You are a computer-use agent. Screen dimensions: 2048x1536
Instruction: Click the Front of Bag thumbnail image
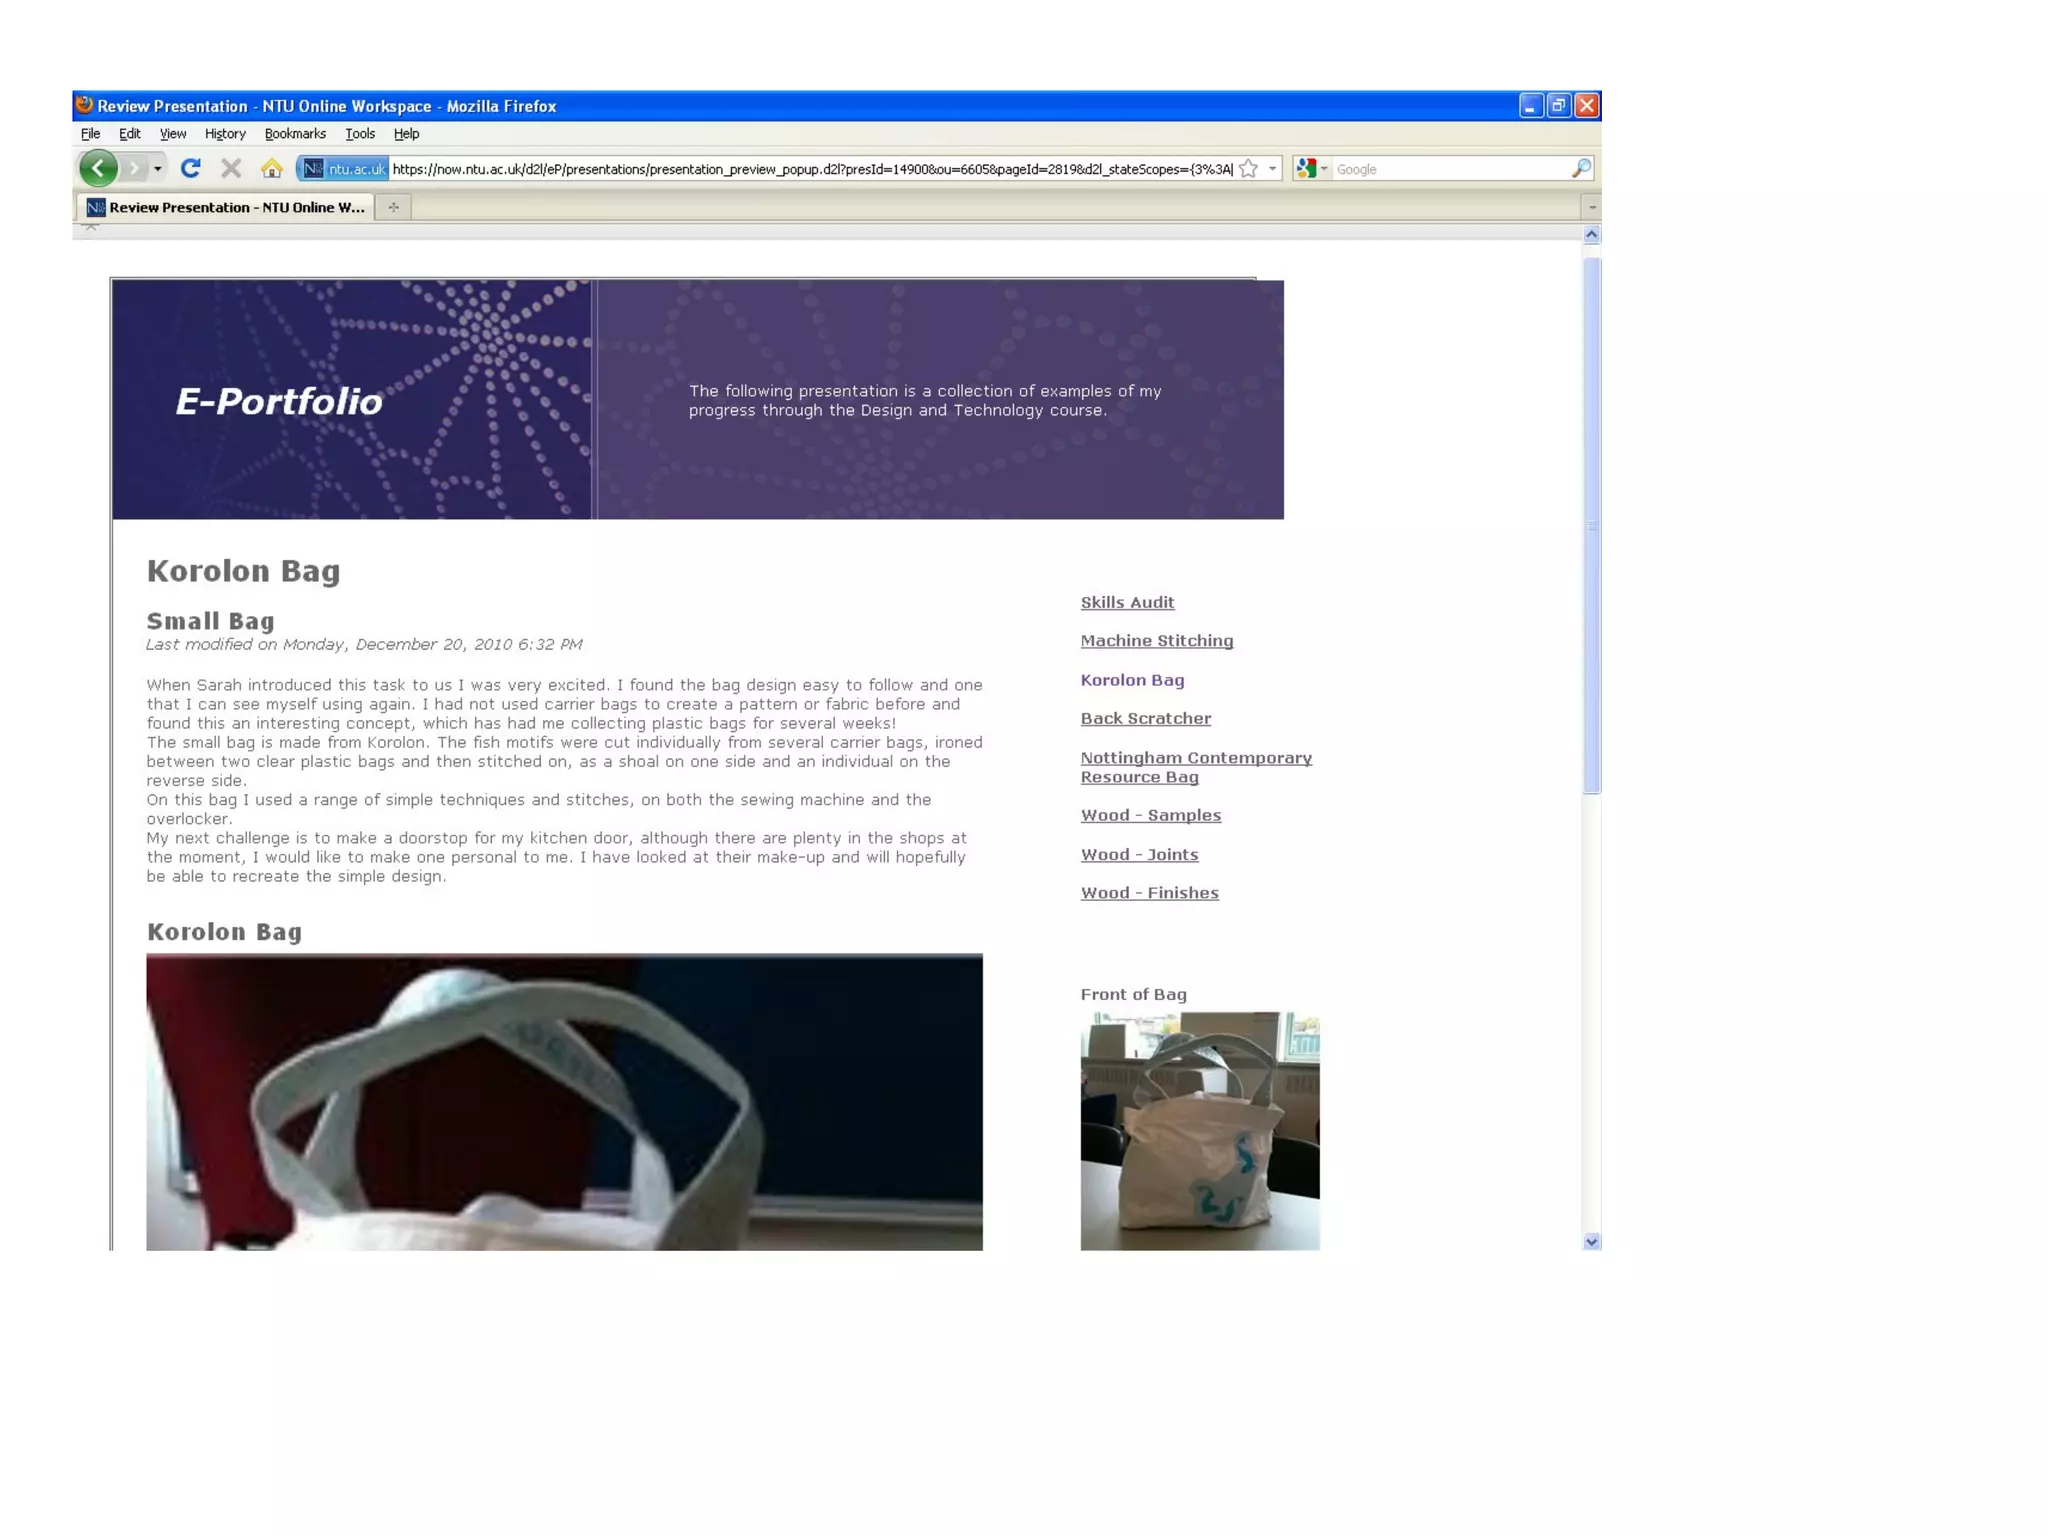tap(1200, 1131)
